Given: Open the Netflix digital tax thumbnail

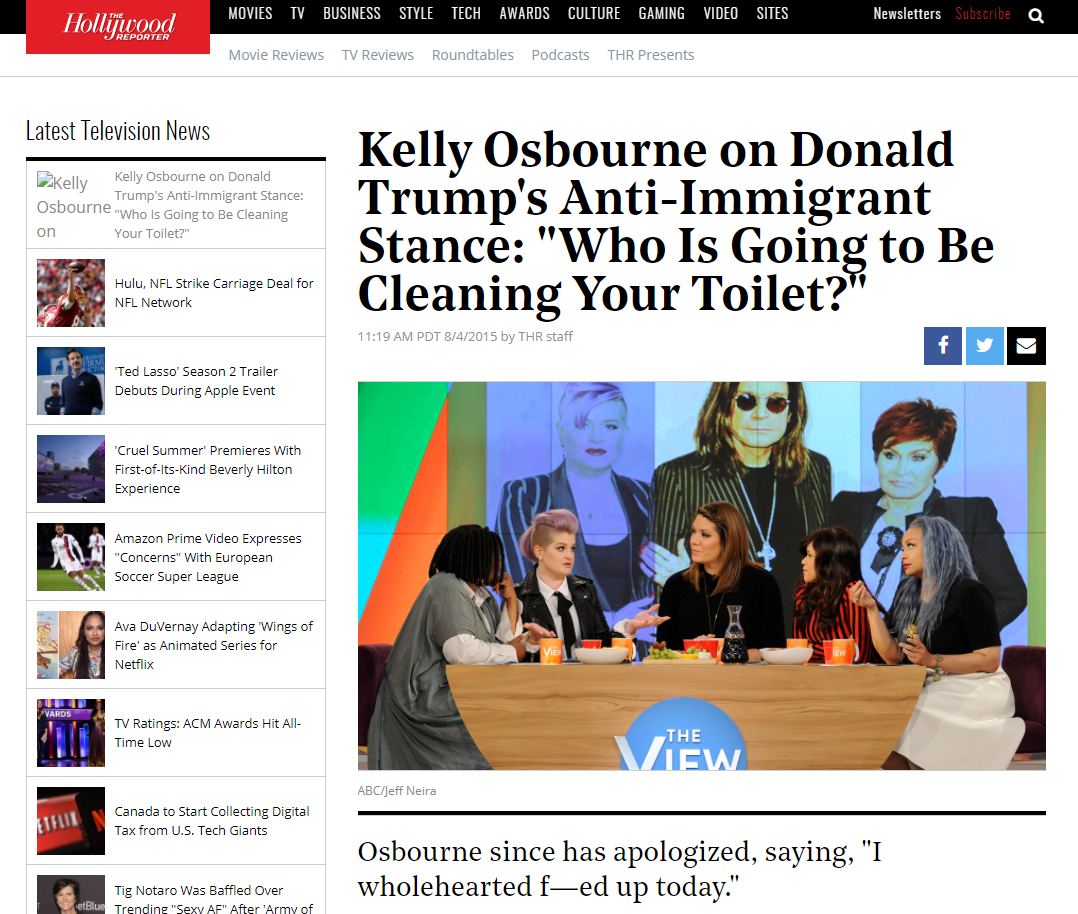Looking at the screenshot, I should (x=71, y=820).
